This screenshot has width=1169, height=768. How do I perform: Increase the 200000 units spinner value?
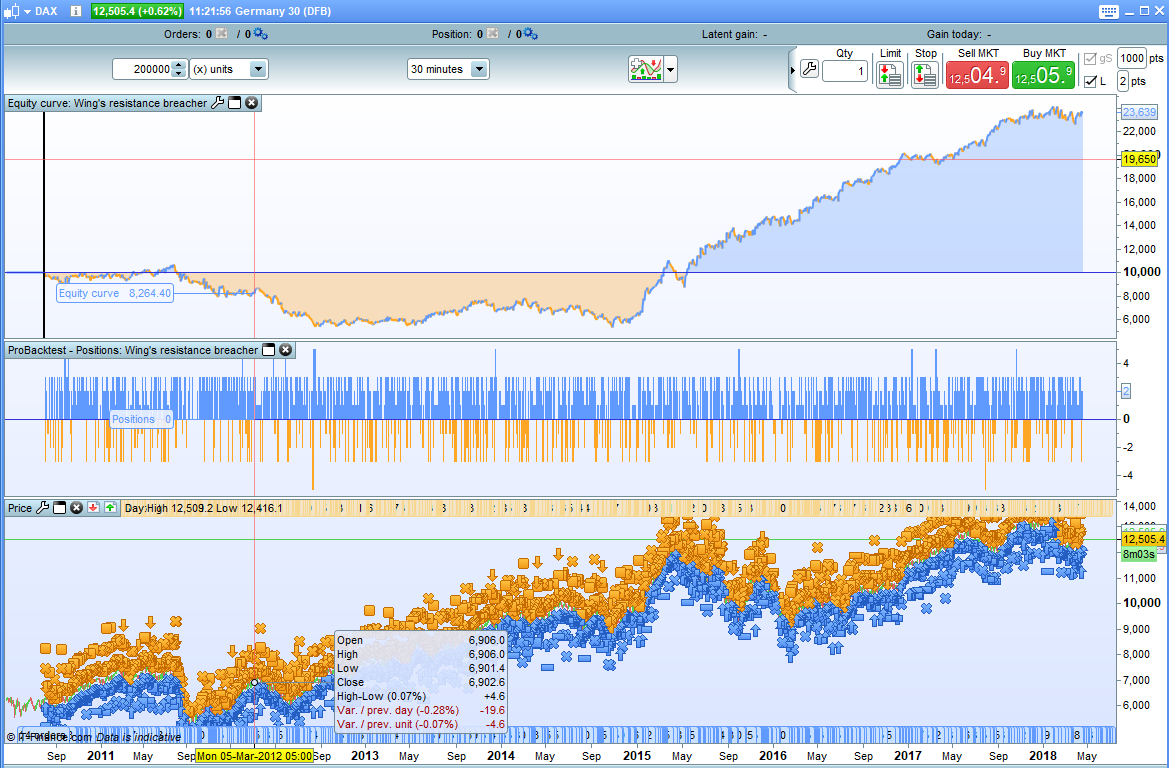tap(179, 65)
